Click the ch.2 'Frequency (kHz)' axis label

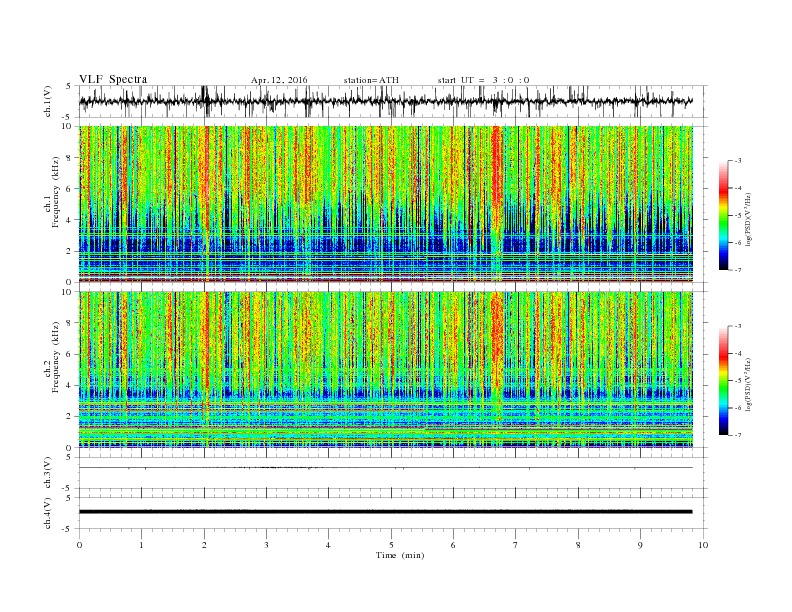pyautogui.click(x=55, y=356)
